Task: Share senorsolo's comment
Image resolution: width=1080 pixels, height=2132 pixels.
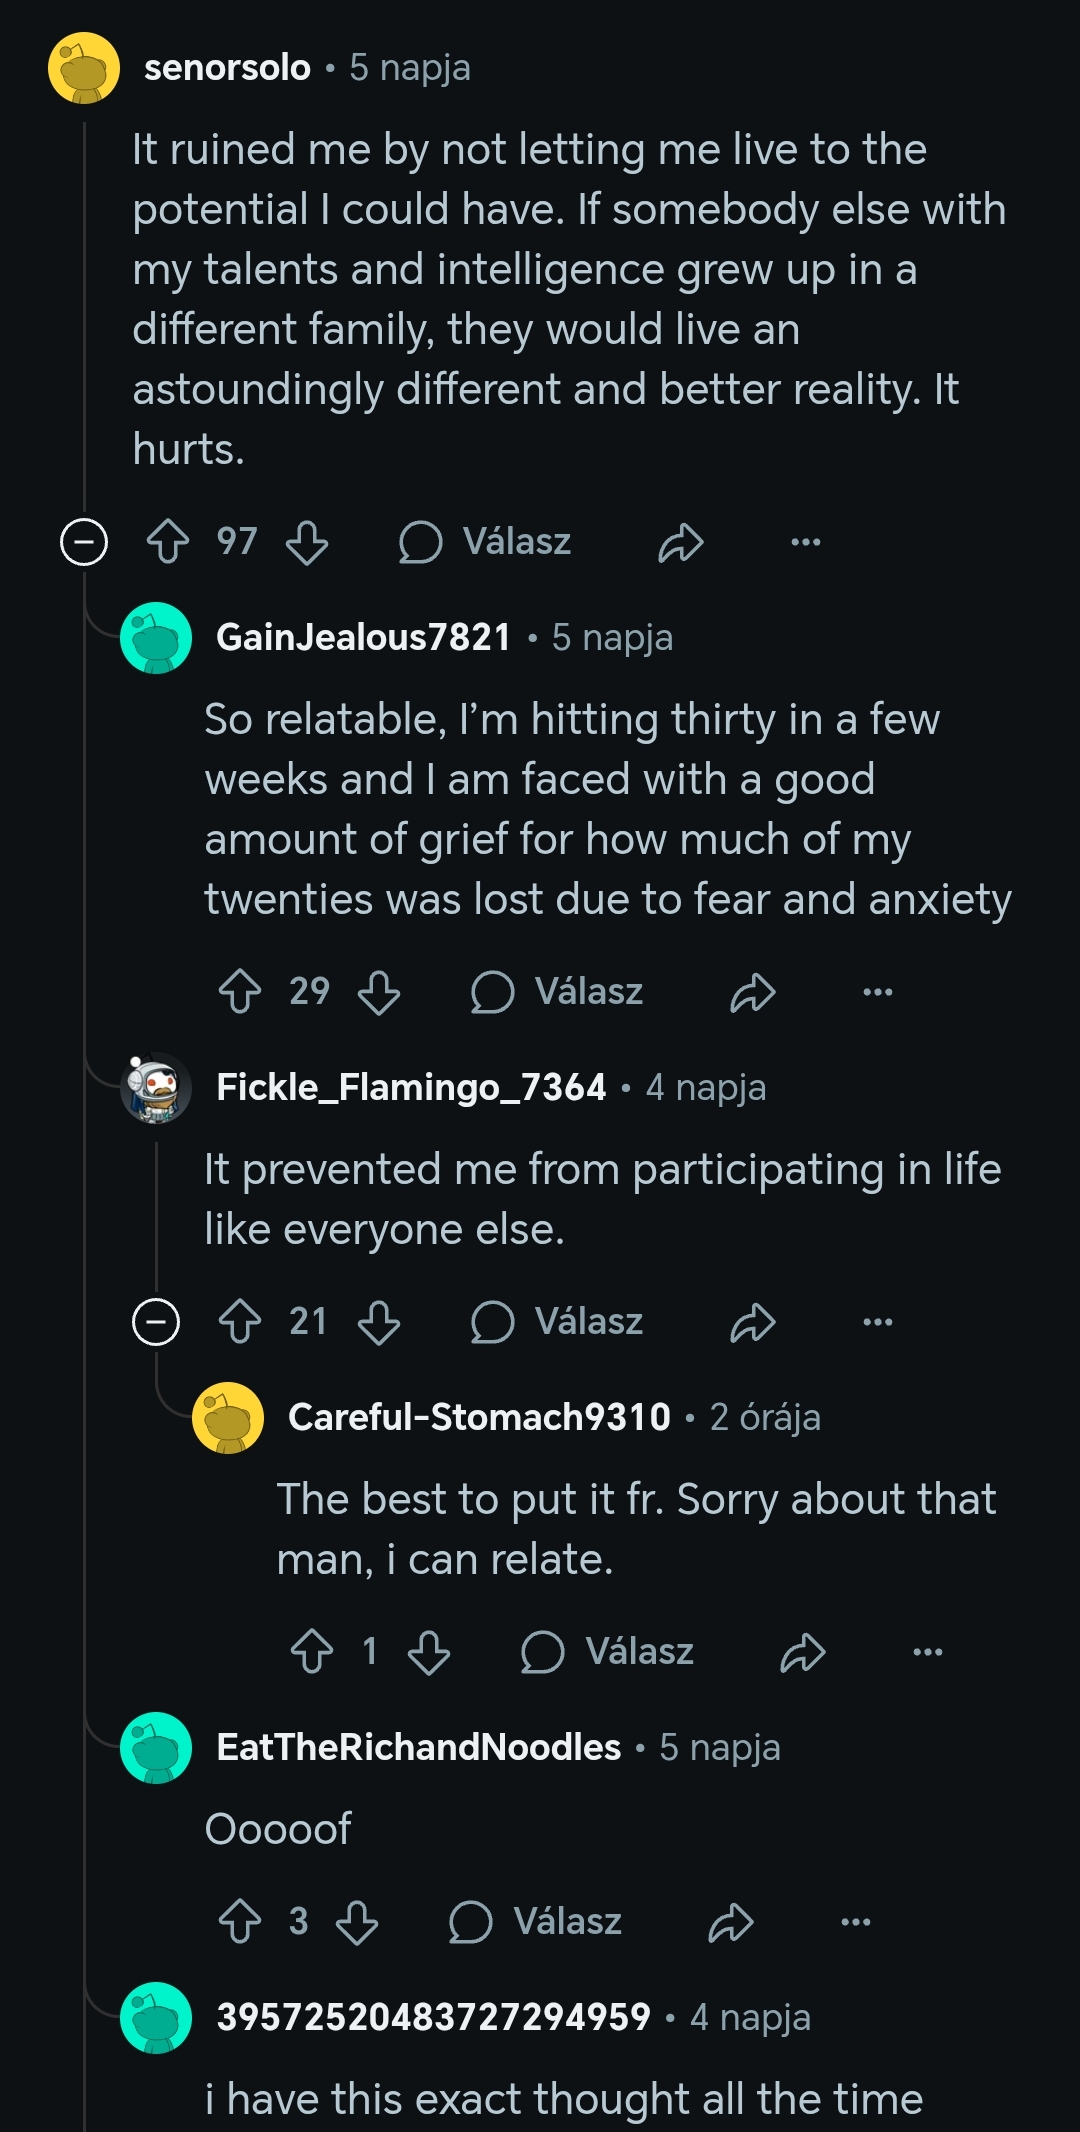Action: pyautogui.click(x=681, y=542)
